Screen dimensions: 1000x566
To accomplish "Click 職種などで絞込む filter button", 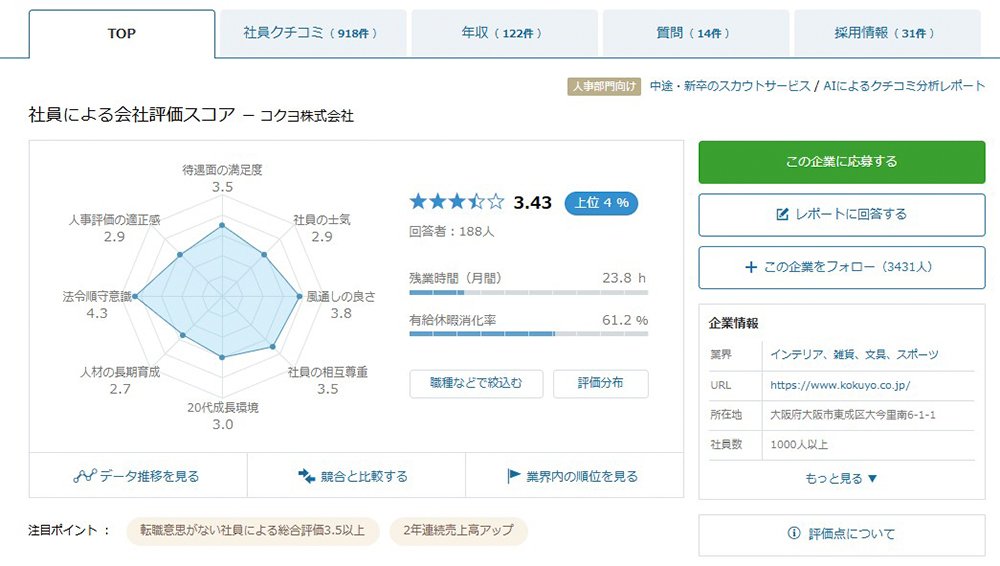I will point(476,384).
